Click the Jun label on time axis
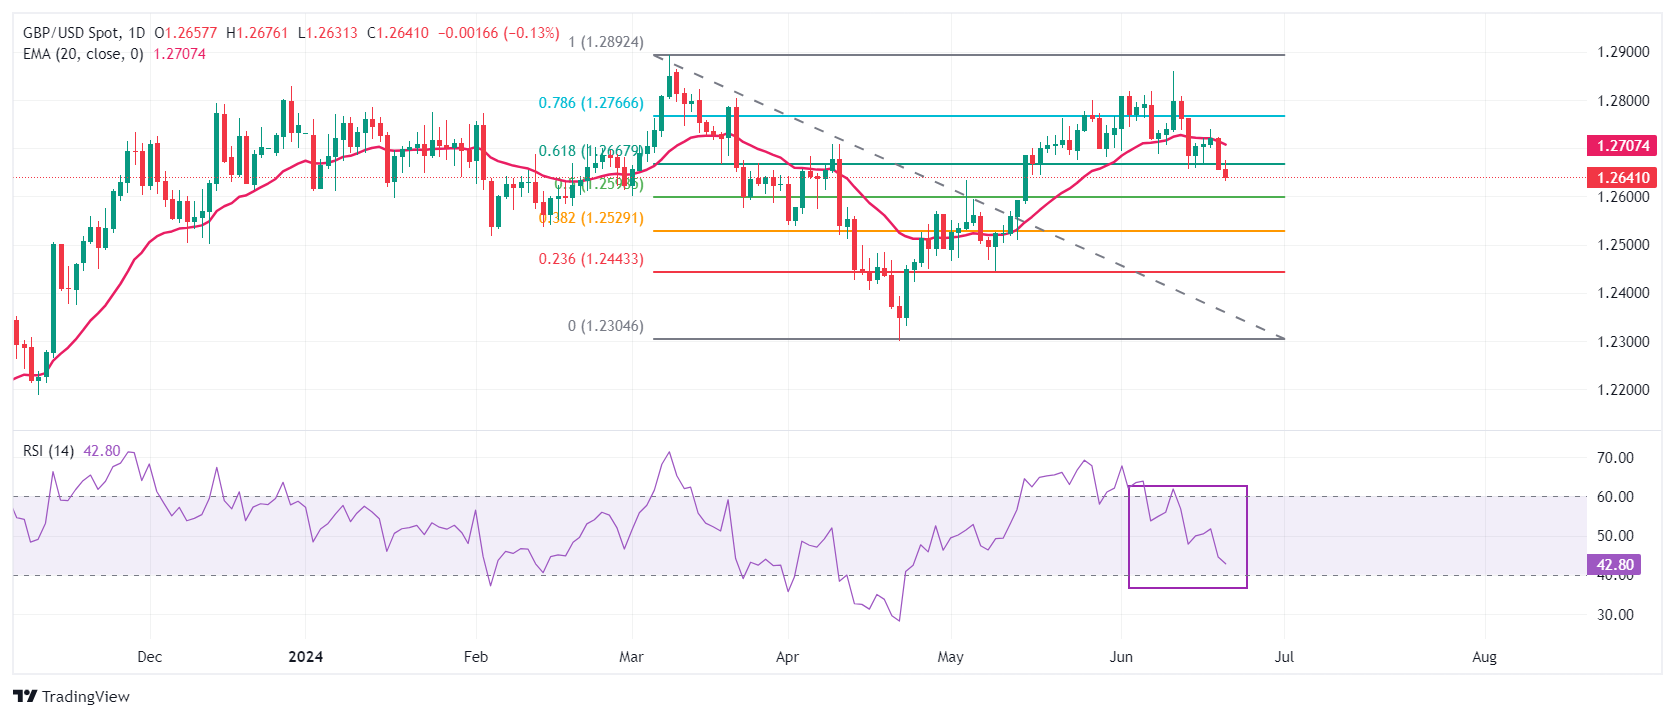This screenshot has height=718, width=1675. tap(1121, 657)
